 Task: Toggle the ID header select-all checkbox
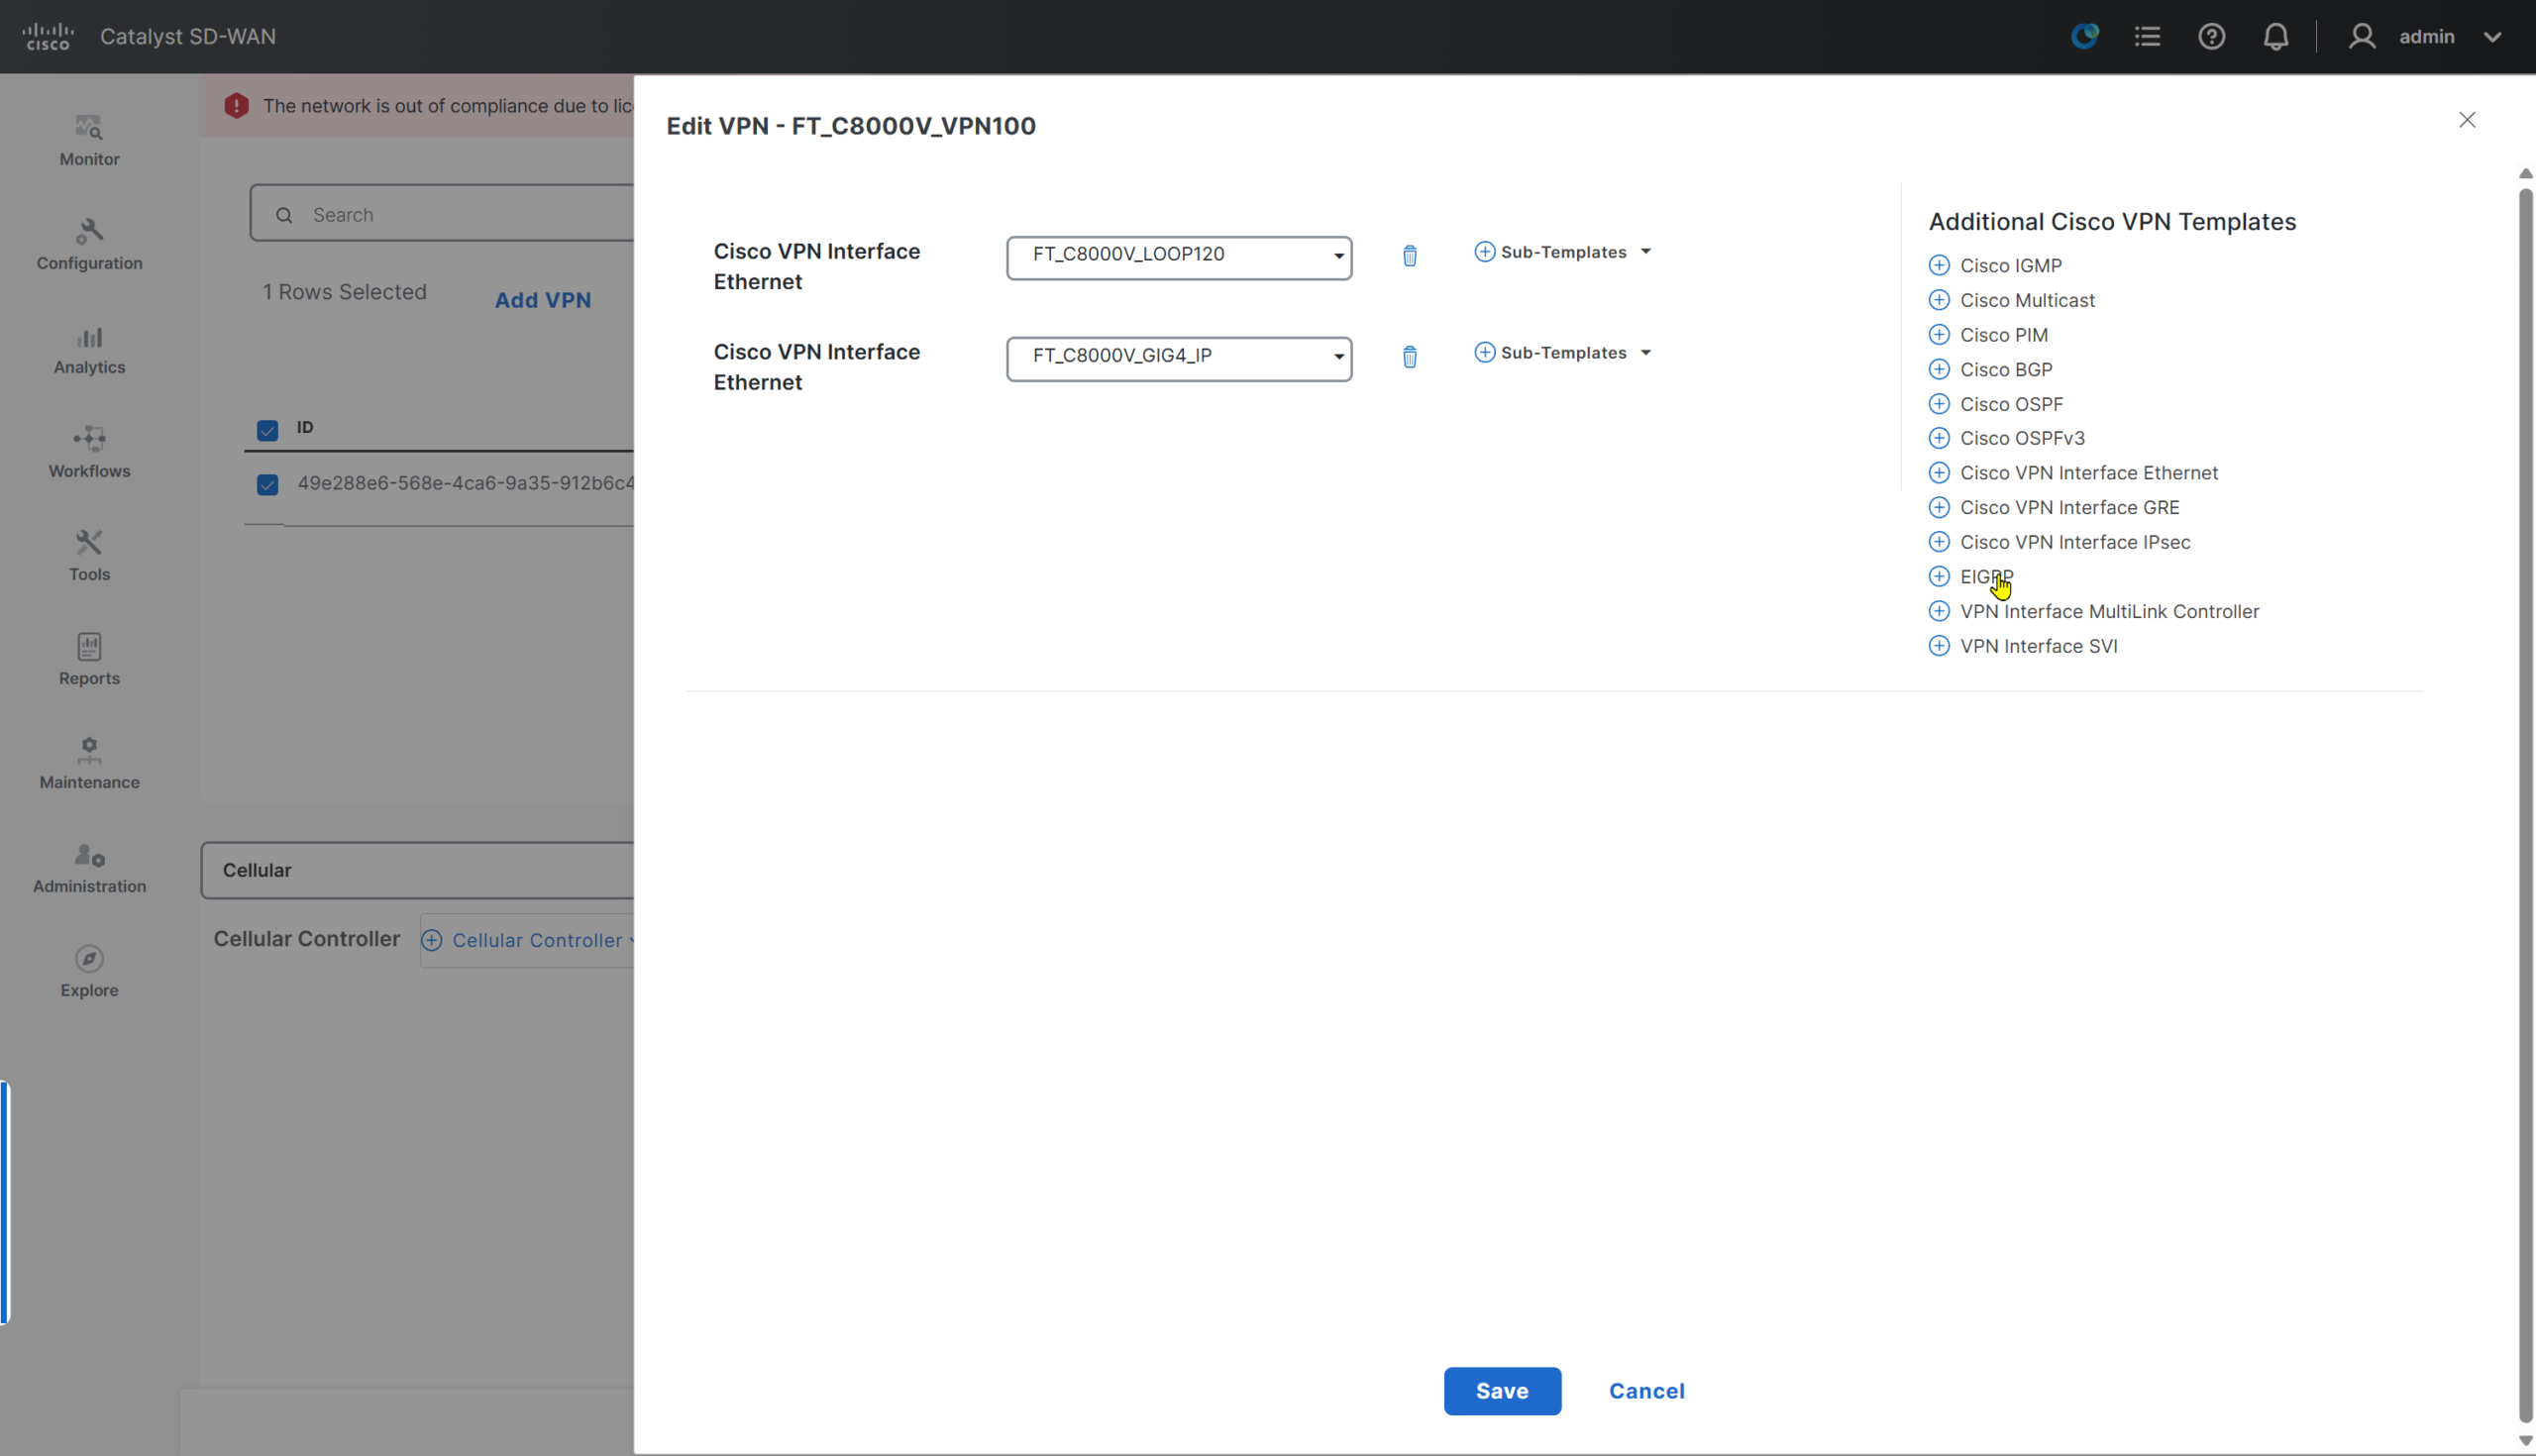point(267,430)
